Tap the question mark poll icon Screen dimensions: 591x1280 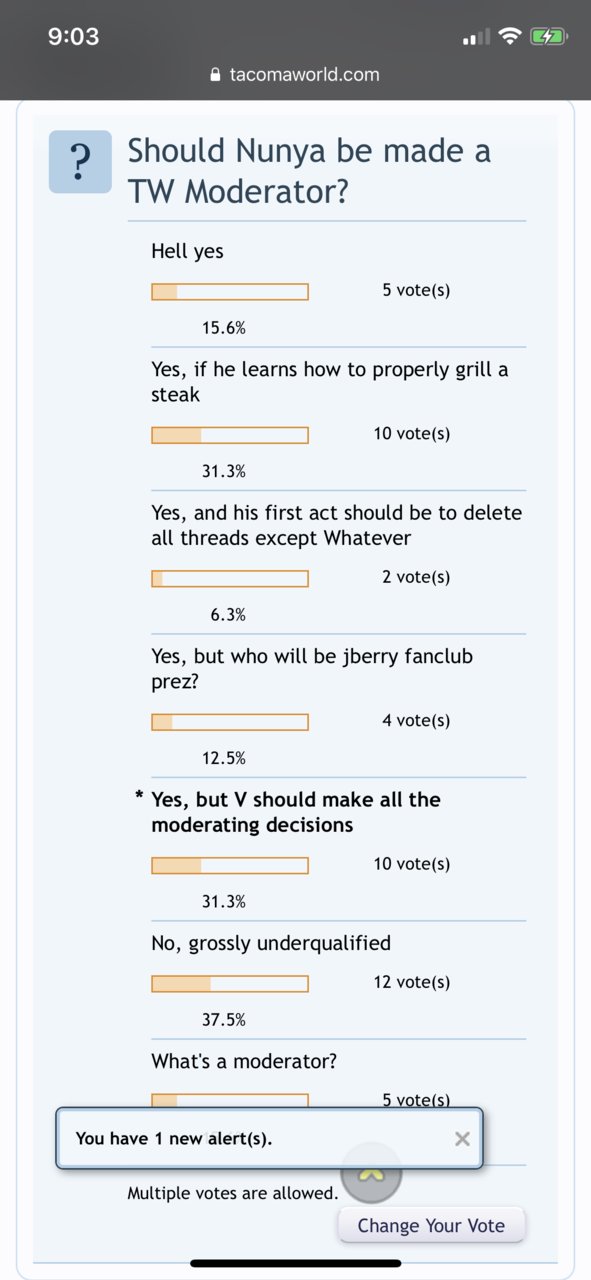click(80, 162)
